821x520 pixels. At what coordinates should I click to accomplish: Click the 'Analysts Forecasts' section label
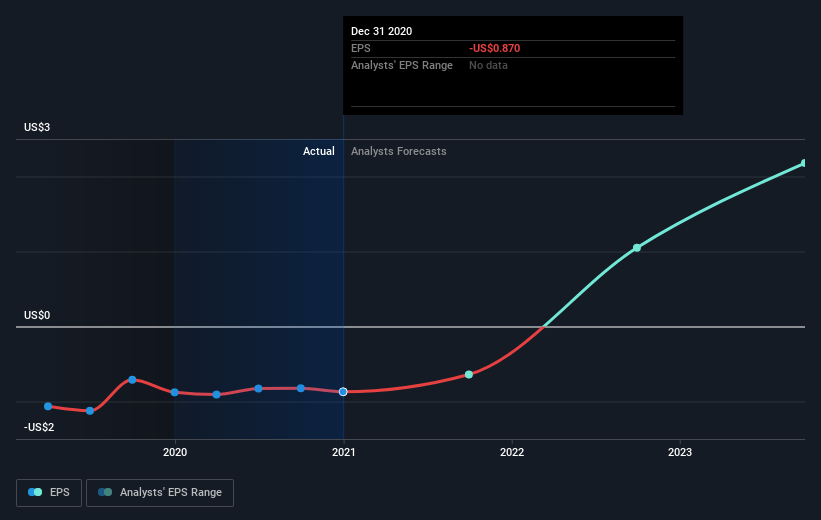(x=398, y=151)
